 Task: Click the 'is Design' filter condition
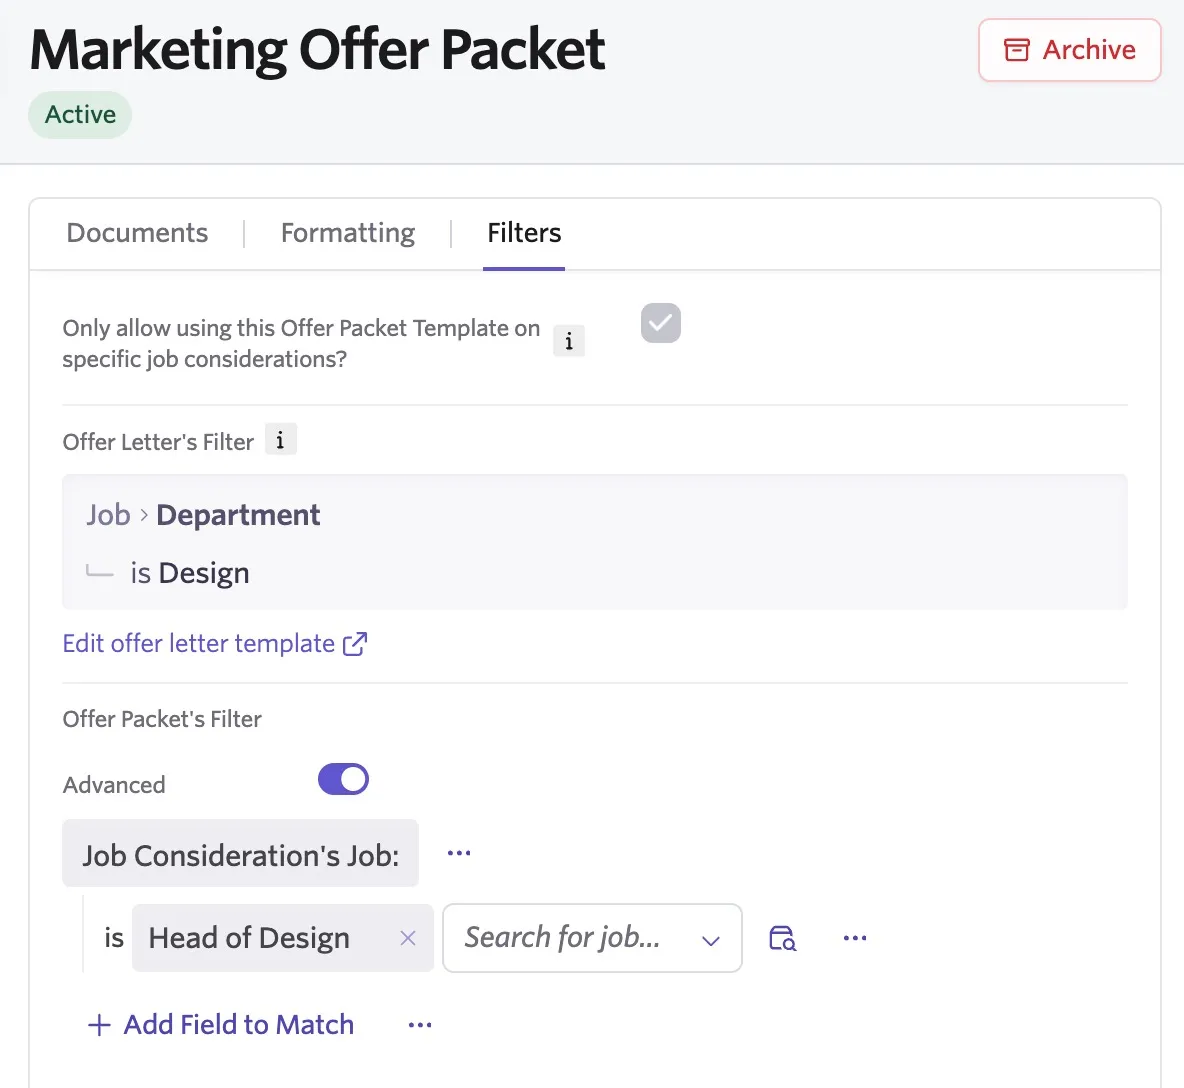point(190,573)
